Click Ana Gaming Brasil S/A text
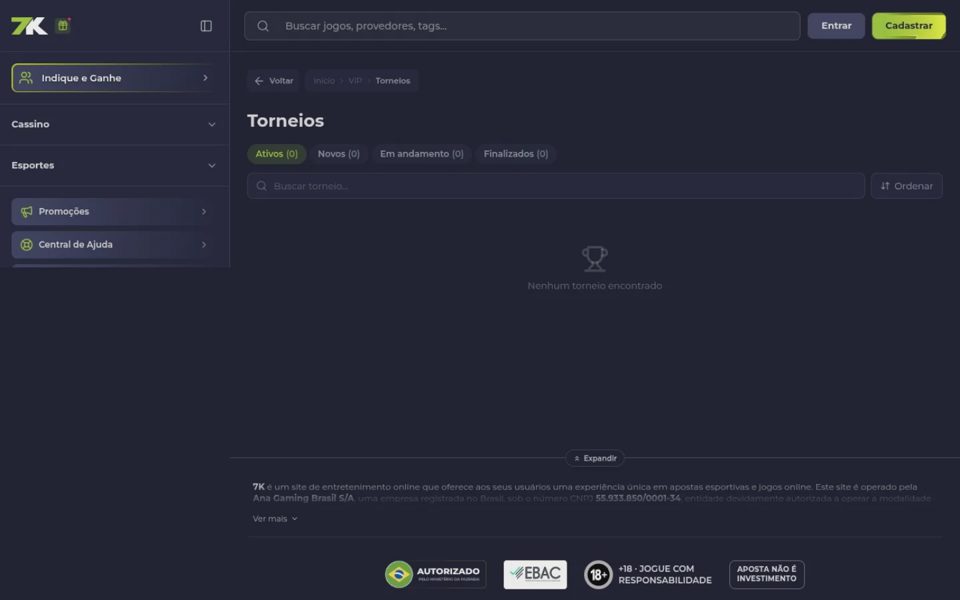Image resolution: width=960 pixels, height=600 pixels. (x=303, y=498)
